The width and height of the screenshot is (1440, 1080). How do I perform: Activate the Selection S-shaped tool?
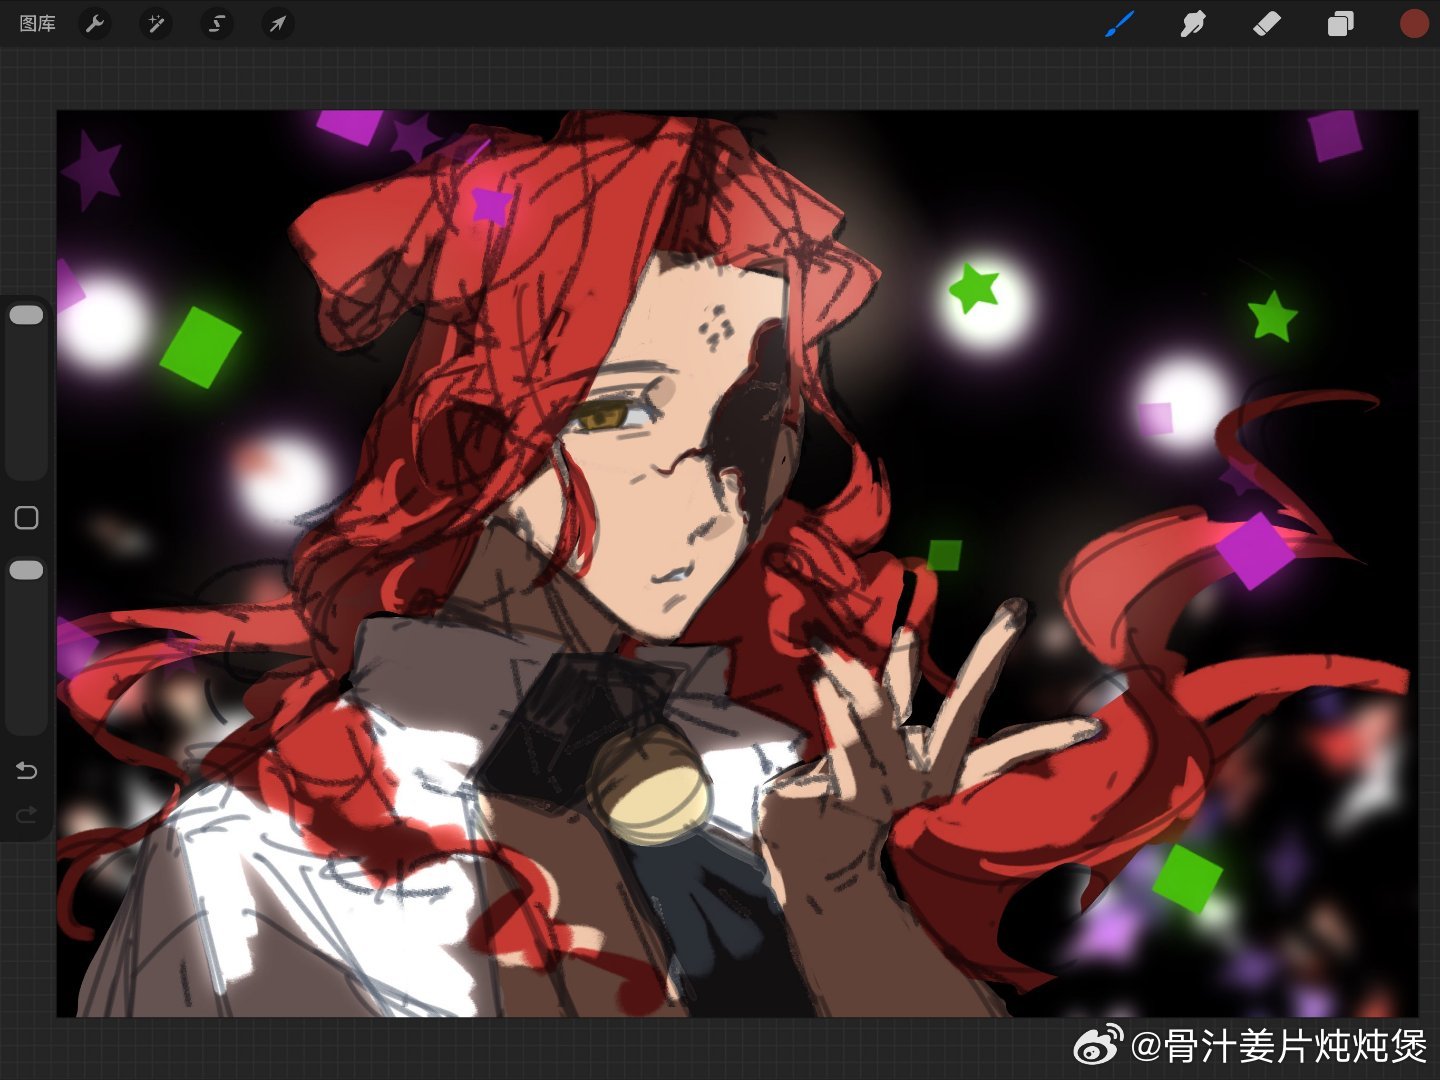click(x=217, y=23)
